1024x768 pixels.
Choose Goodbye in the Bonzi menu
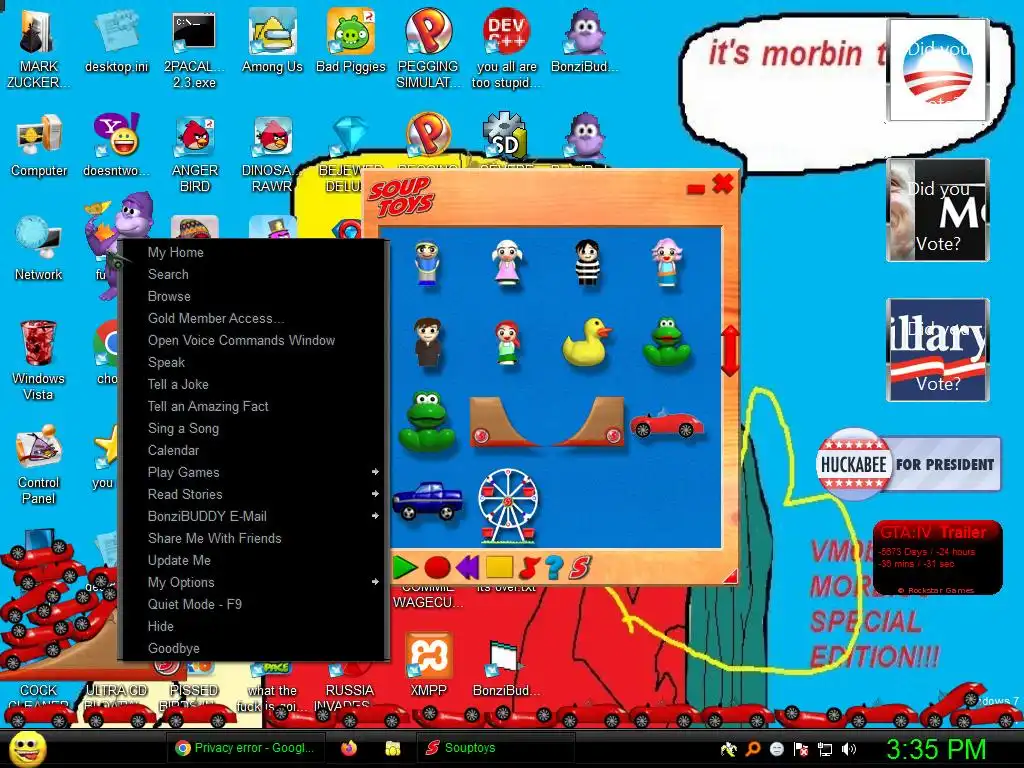pos(174,648)
